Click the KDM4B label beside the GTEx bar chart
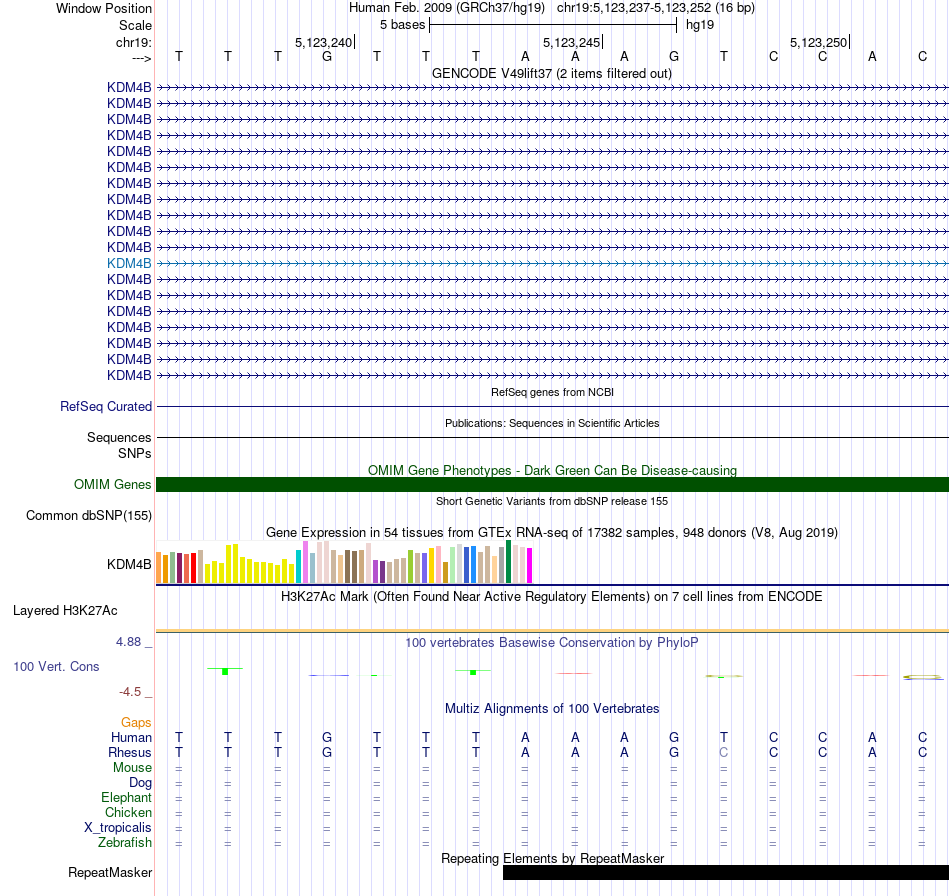 129,565
